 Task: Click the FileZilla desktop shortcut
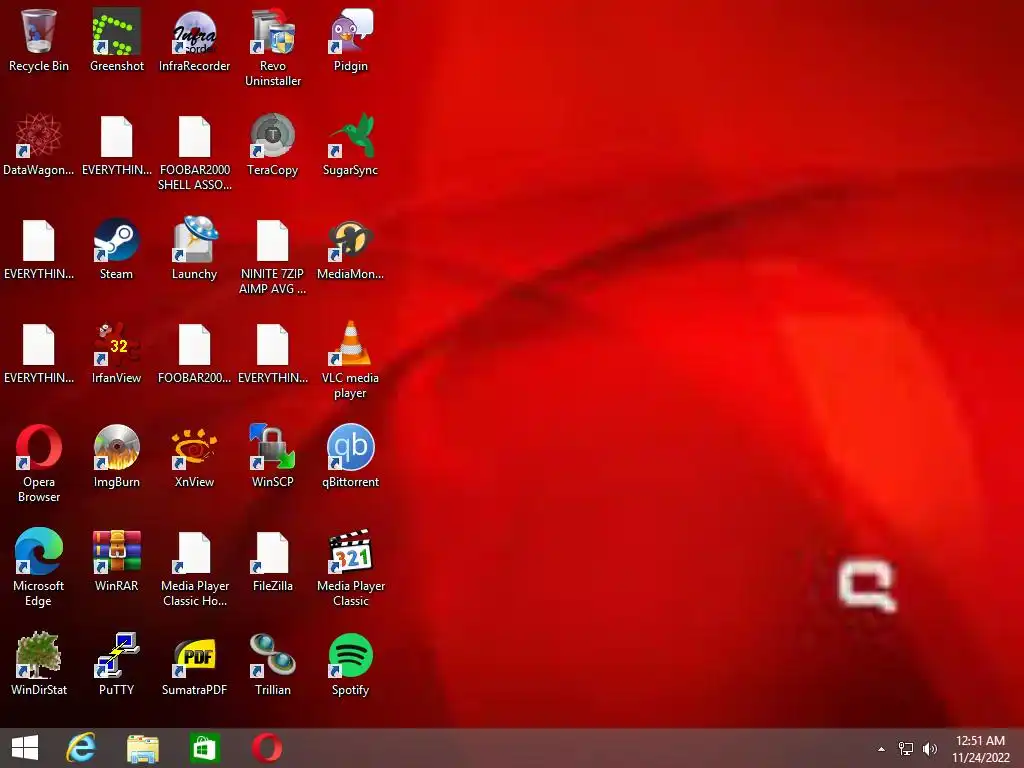(x=272, y=551)
